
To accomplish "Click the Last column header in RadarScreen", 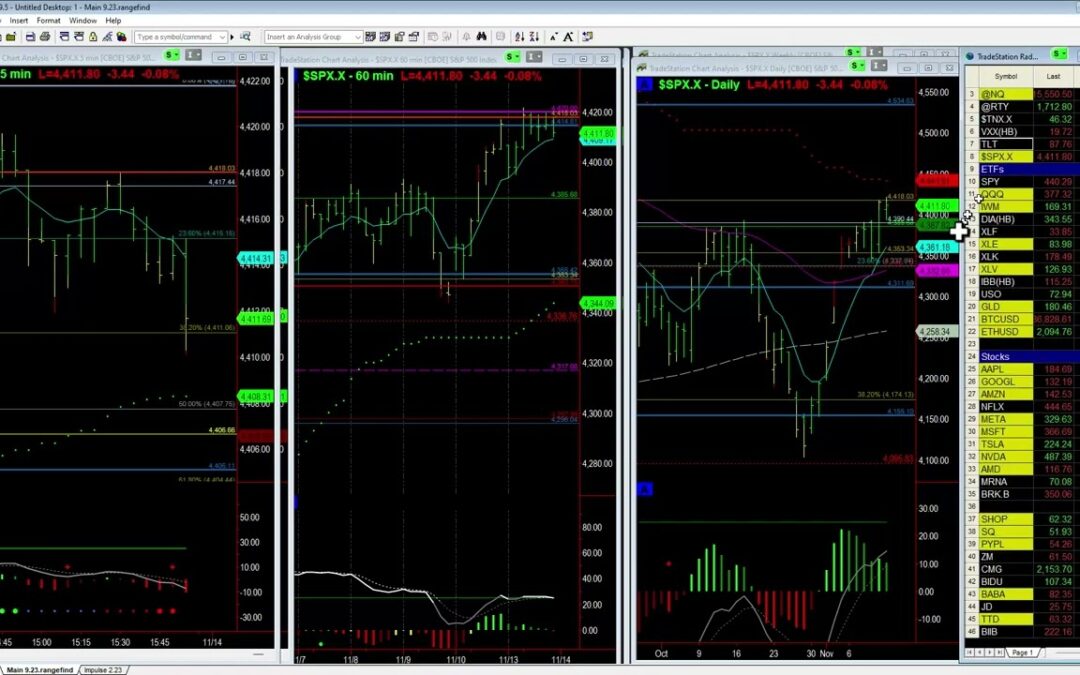I will pyautogui.click(x=1053, y=76).
